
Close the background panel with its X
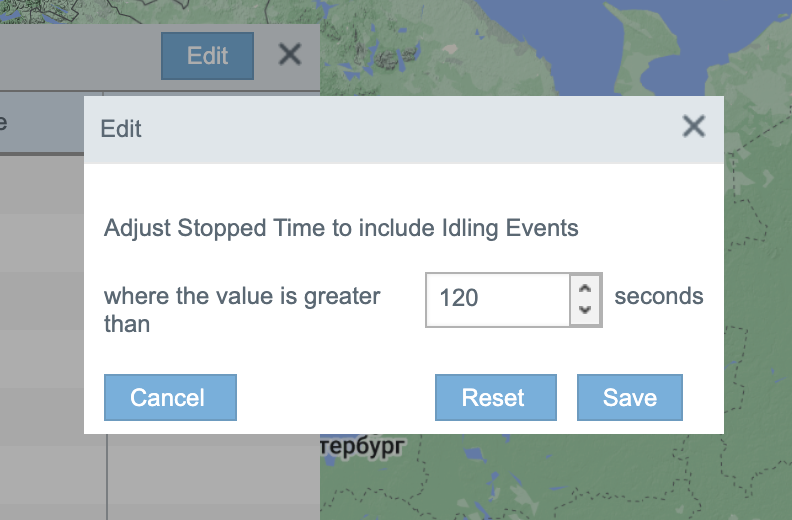[x=290, y=55]
